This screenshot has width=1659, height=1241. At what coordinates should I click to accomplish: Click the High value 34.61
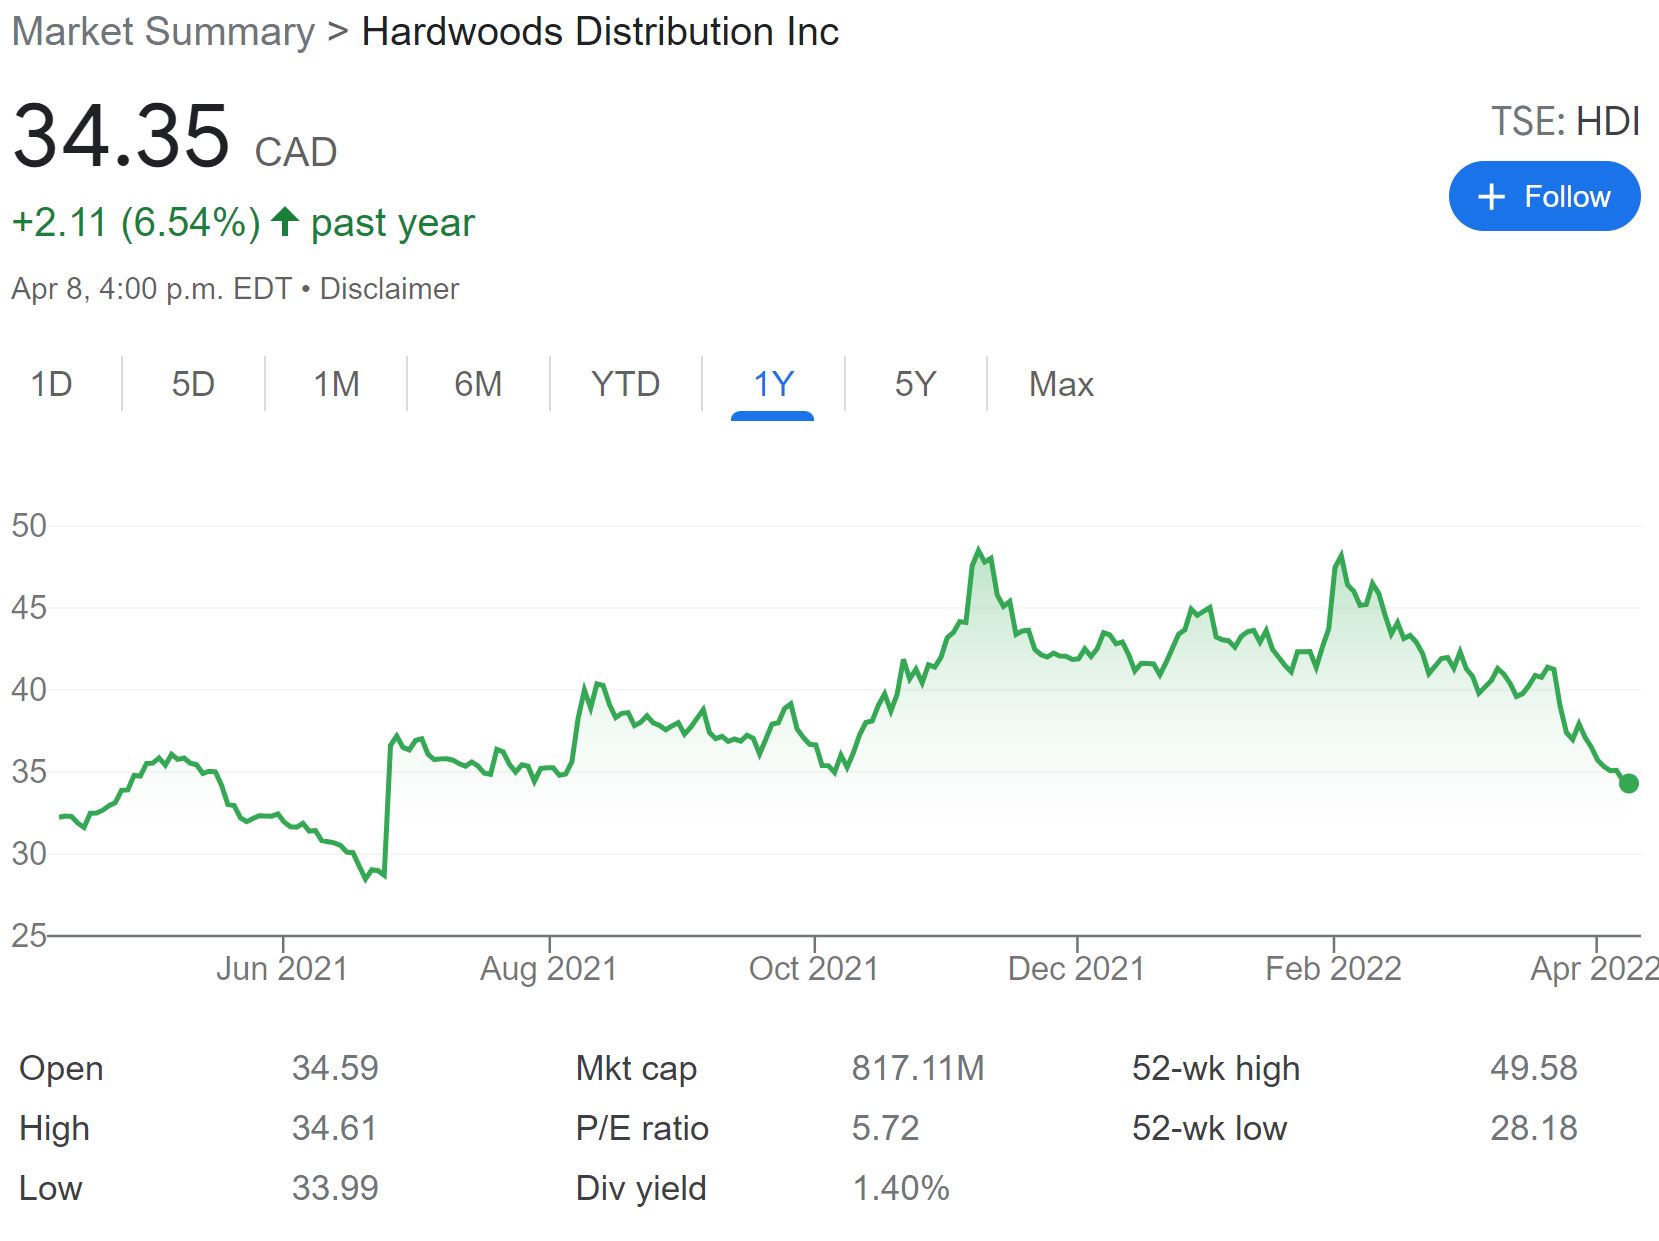[x=334, y=1128]
